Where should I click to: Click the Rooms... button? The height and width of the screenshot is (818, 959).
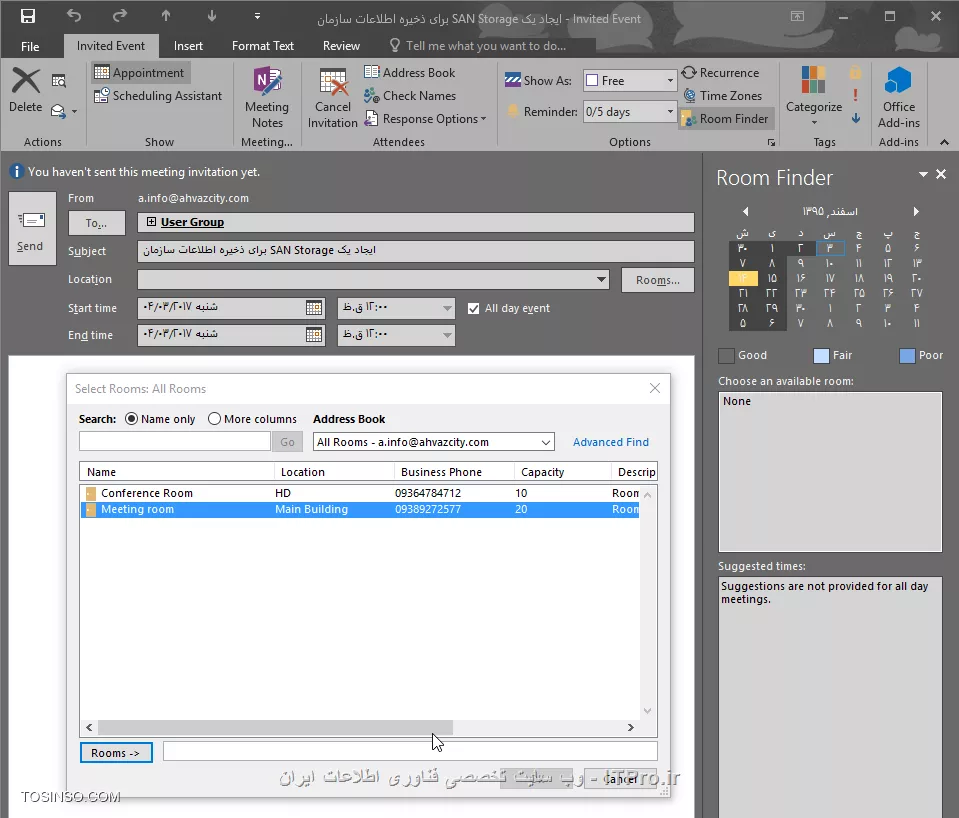point(657,280)
